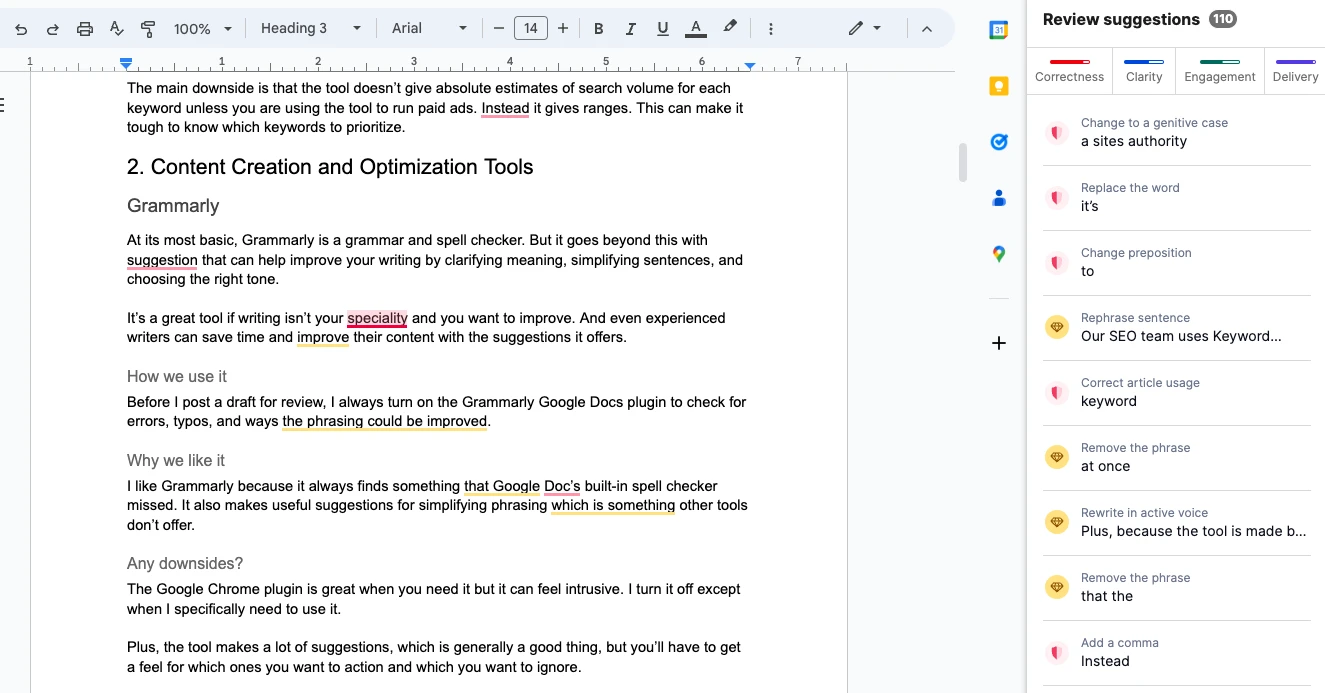Open the text color picker
Image resolution: width=1325 pixels, height=693 pixels.
(696, 29)
